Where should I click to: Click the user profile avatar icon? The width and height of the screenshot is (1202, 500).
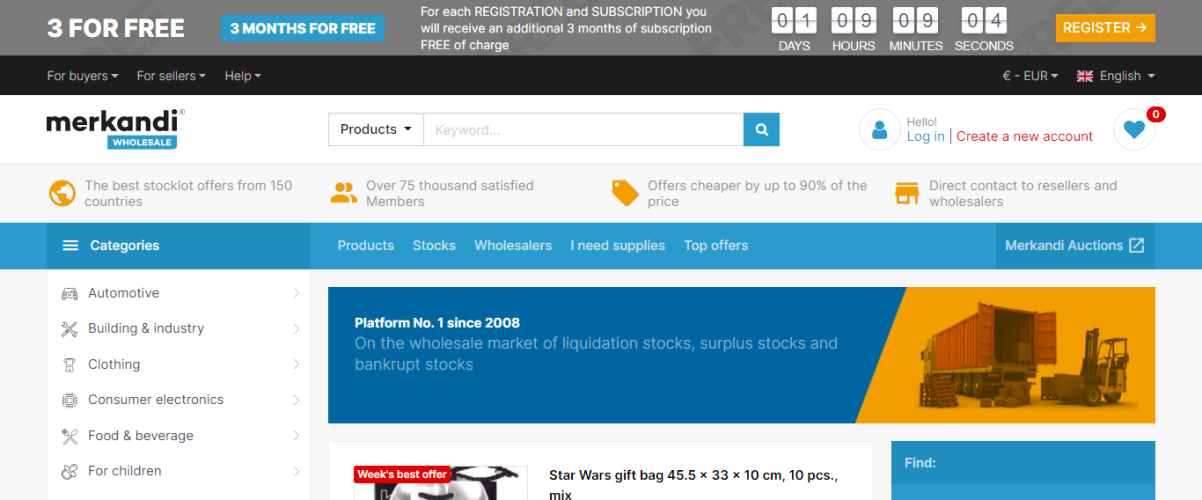[x=880, y=129]
